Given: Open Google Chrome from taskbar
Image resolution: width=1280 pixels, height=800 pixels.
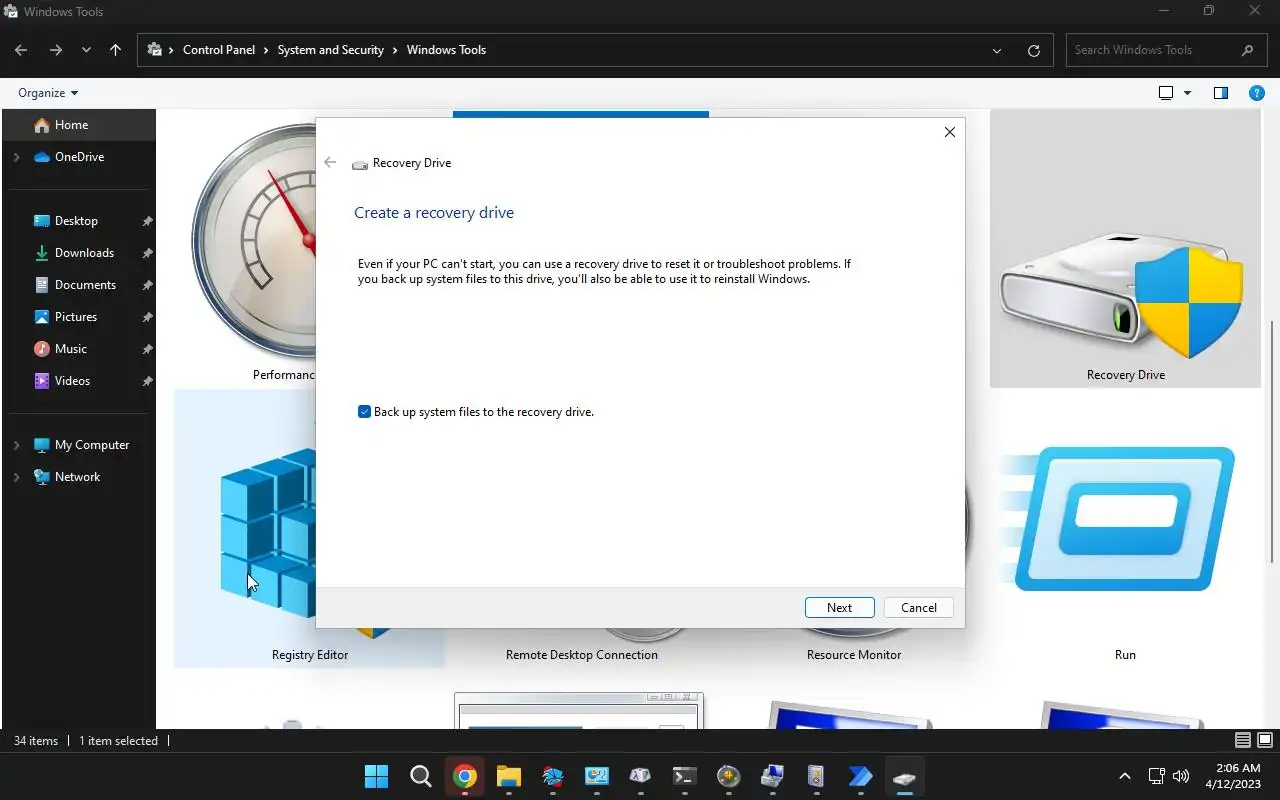Looking at the screenshot, I should click(464, 776).
